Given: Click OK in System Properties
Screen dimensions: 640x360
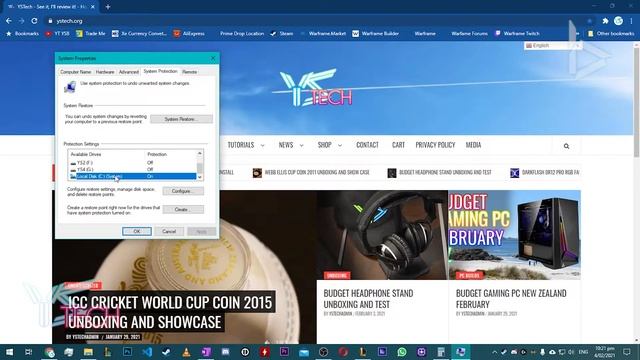Looking at the screenshot, I should pos(137,231).
